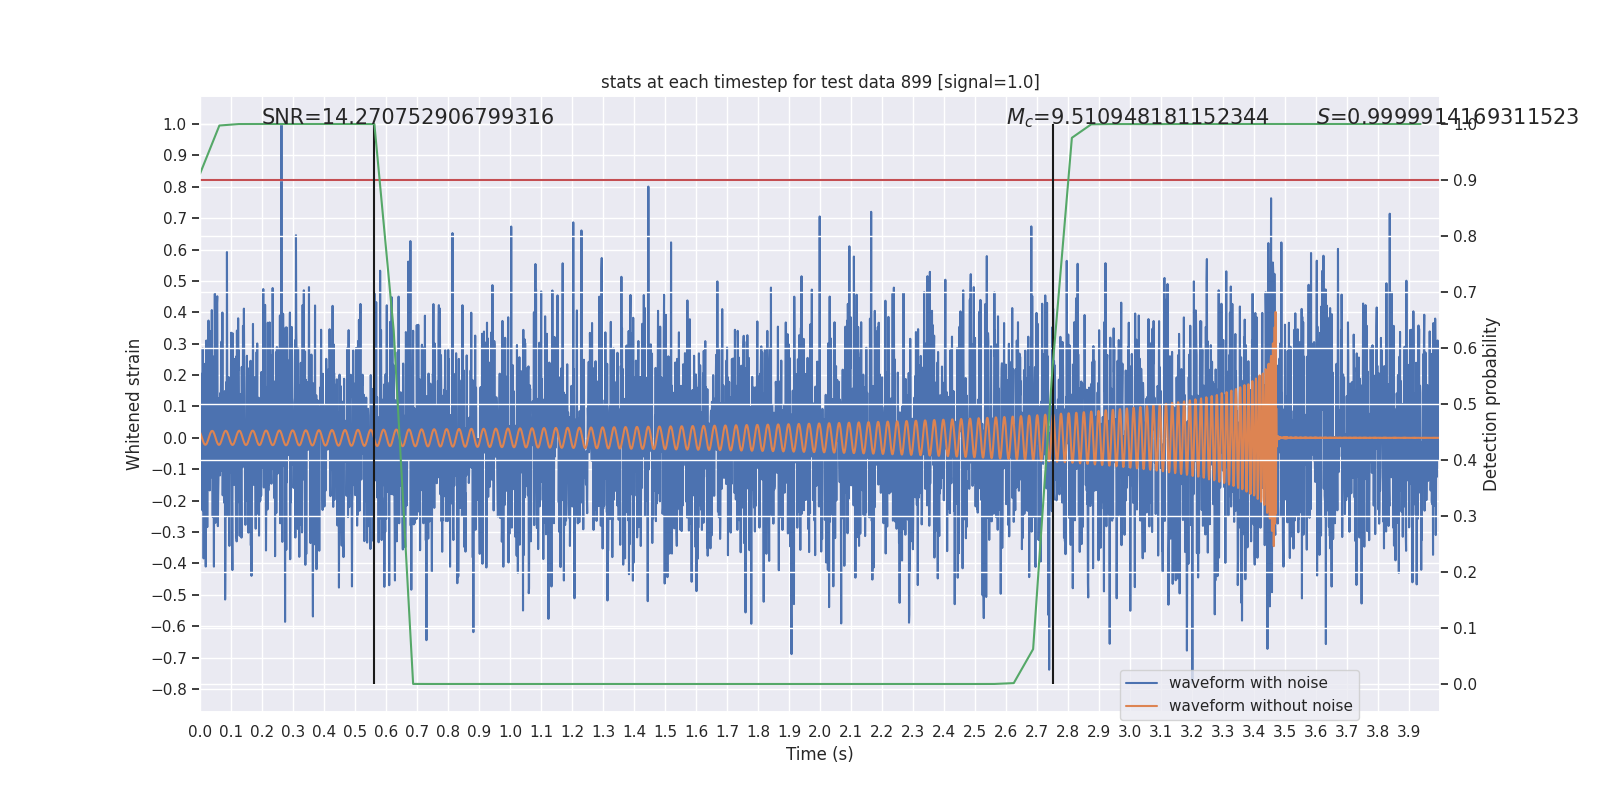Click the right axis tick label 0.9
This screenshot has width=1600, height=800.
coord(1464,181)
